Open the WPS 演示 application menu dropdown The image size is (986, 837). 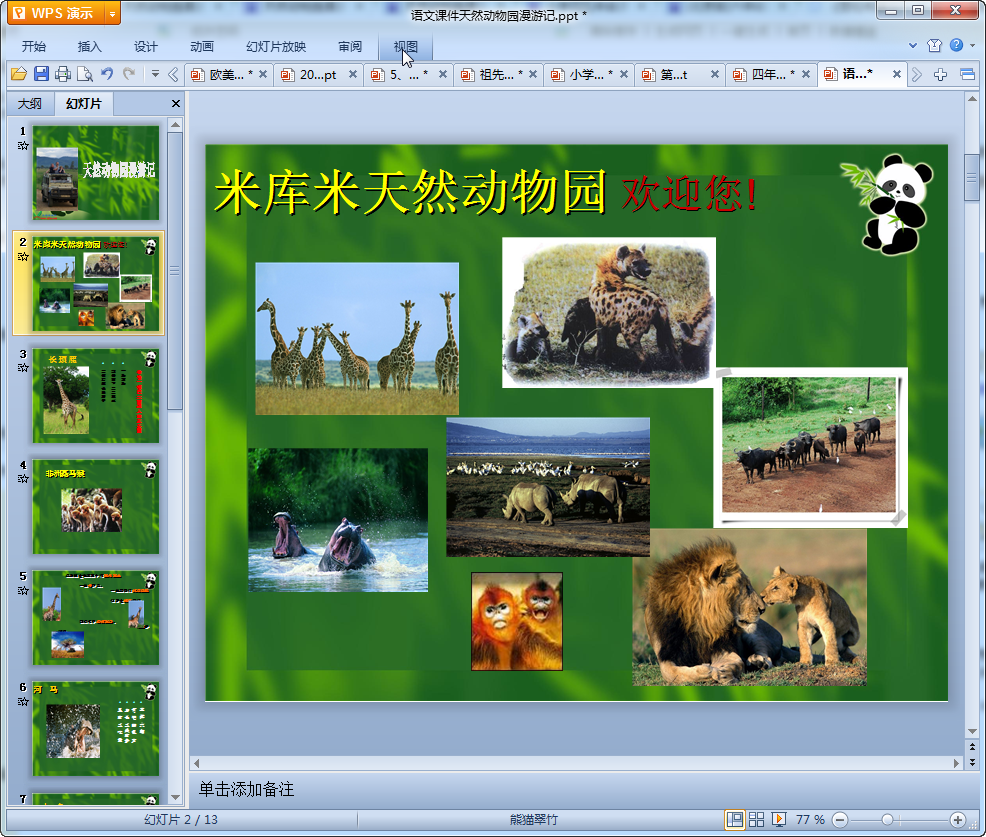click(x=111, y=14)
